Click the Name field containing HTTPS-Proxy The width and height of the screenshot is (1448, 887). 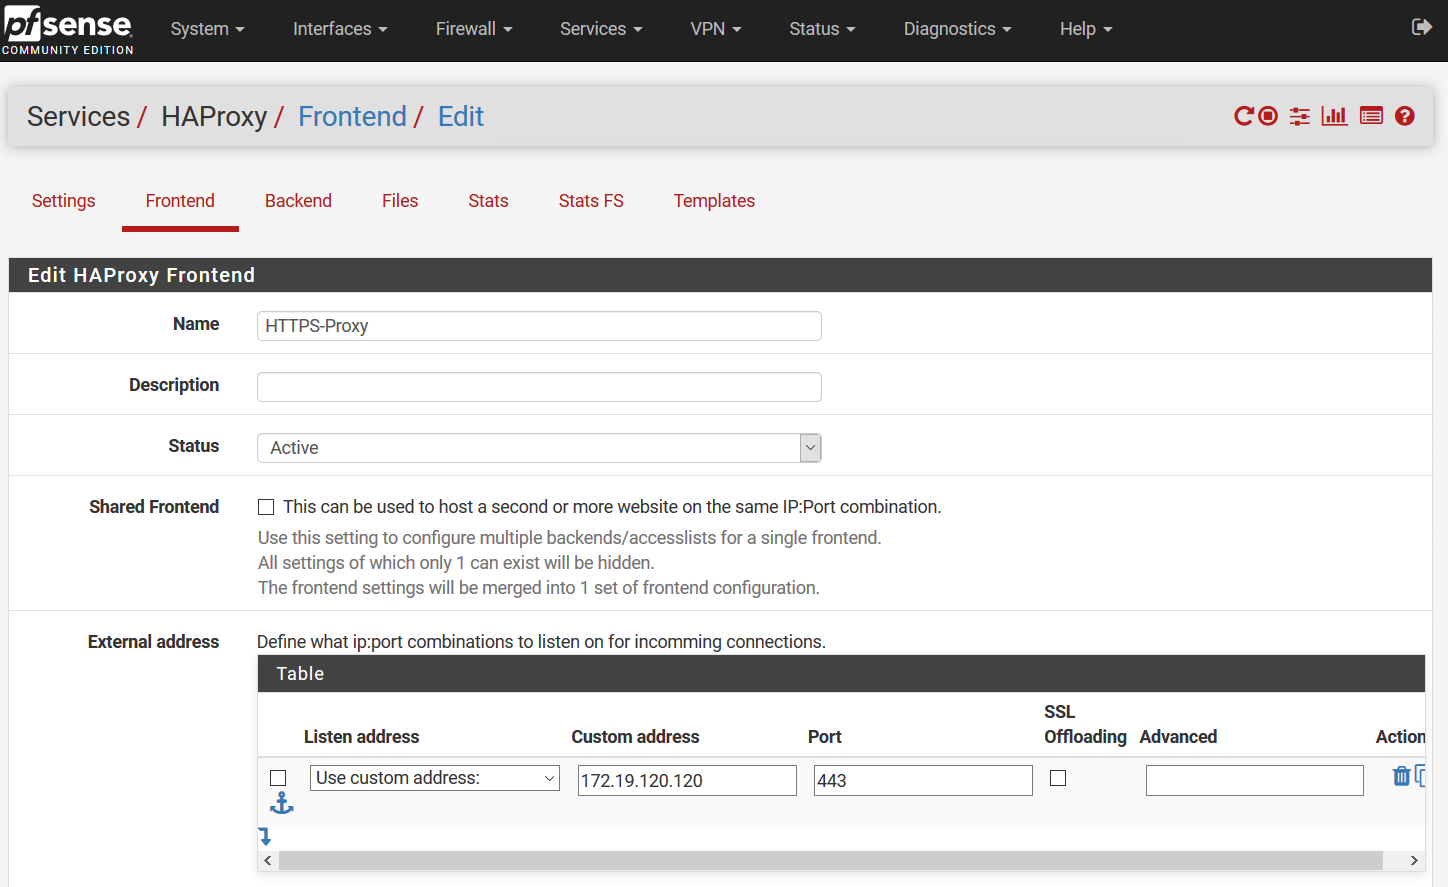[539, 326]
